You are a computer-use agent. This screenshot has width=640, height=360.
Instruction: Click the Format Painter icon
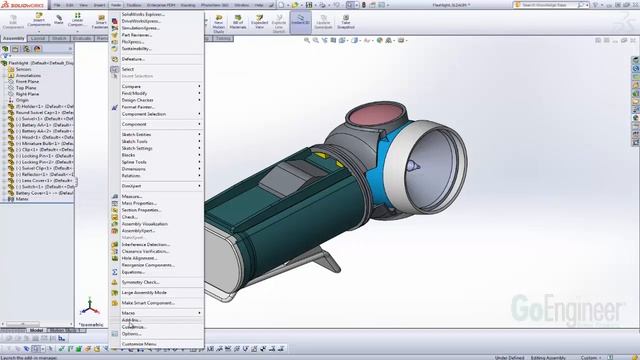[x=115, y=107]
